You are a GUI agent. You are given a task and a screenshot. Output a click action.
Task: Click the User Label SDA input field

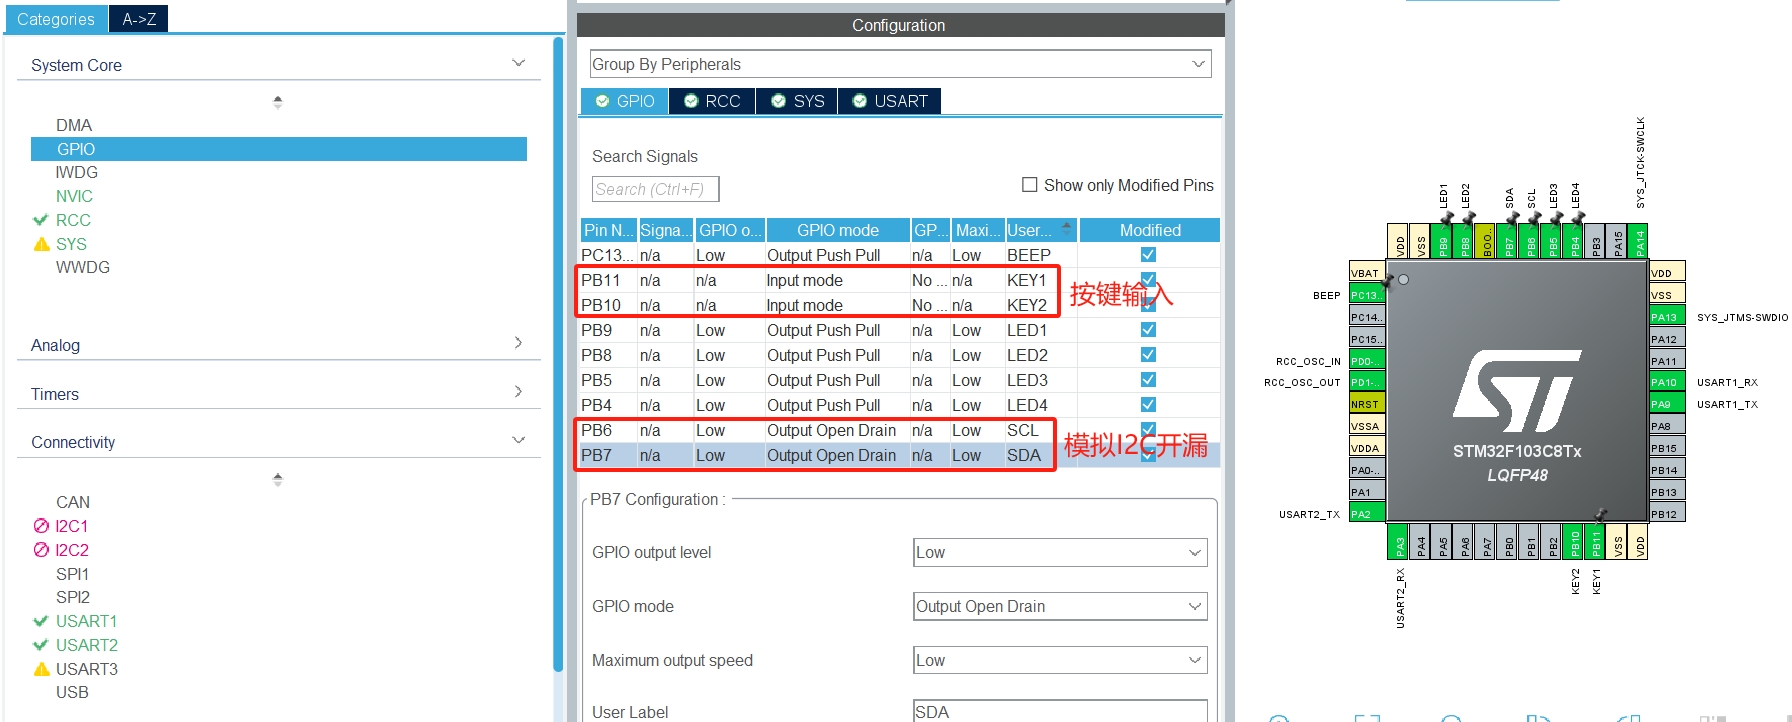[x=1060, y=711]
